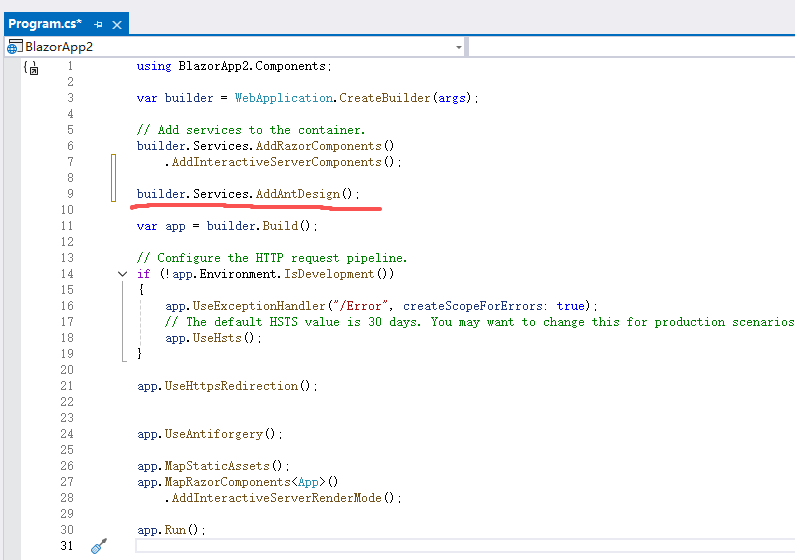Click 'UseAntiforgery' on line 24
The height and width of the screenshot is (560, 795).
click(213, 434)
